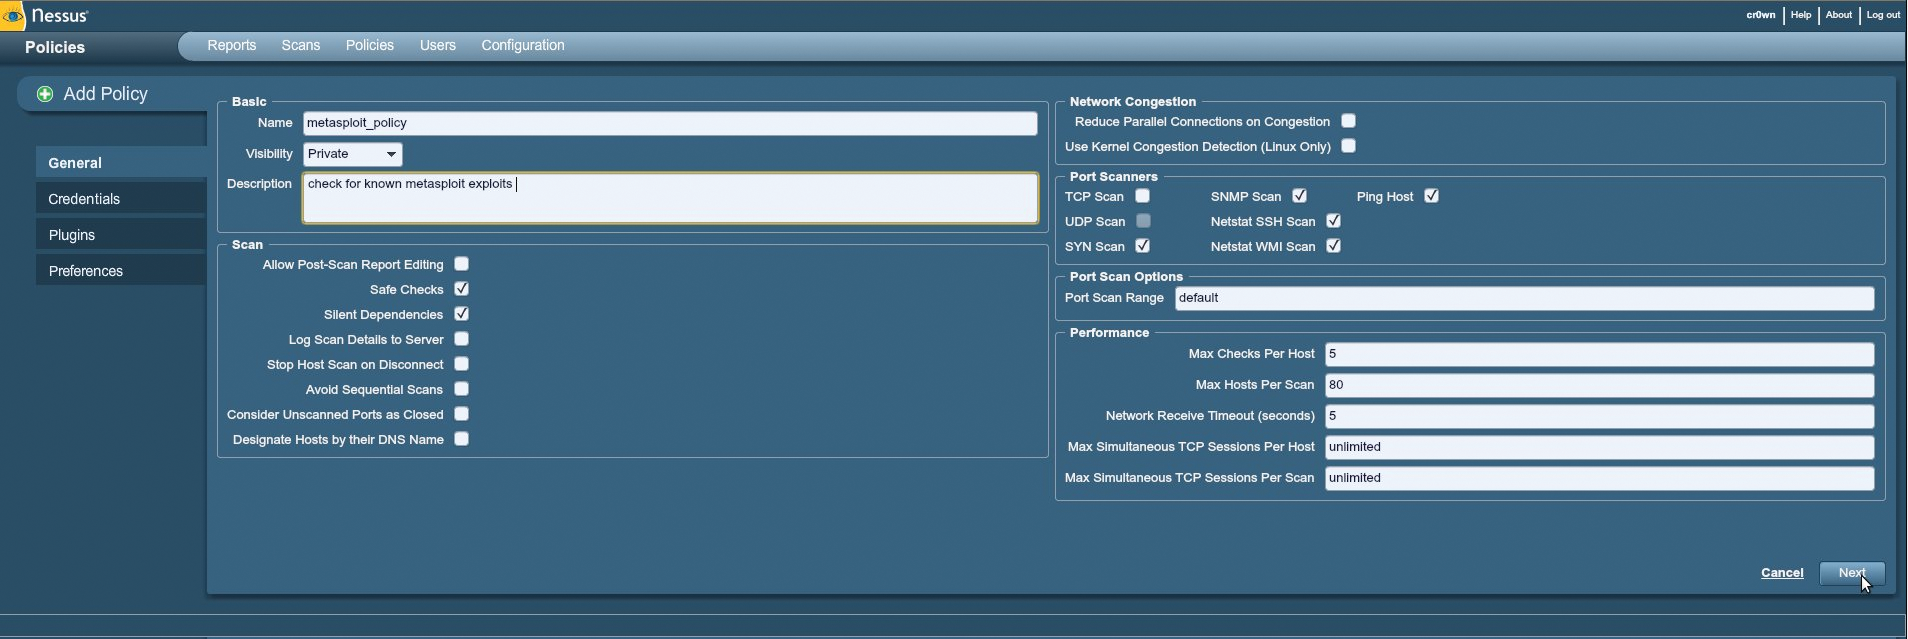Enable Avoid Sequential Scans option
1908x639 pixels.
[461, 389]
